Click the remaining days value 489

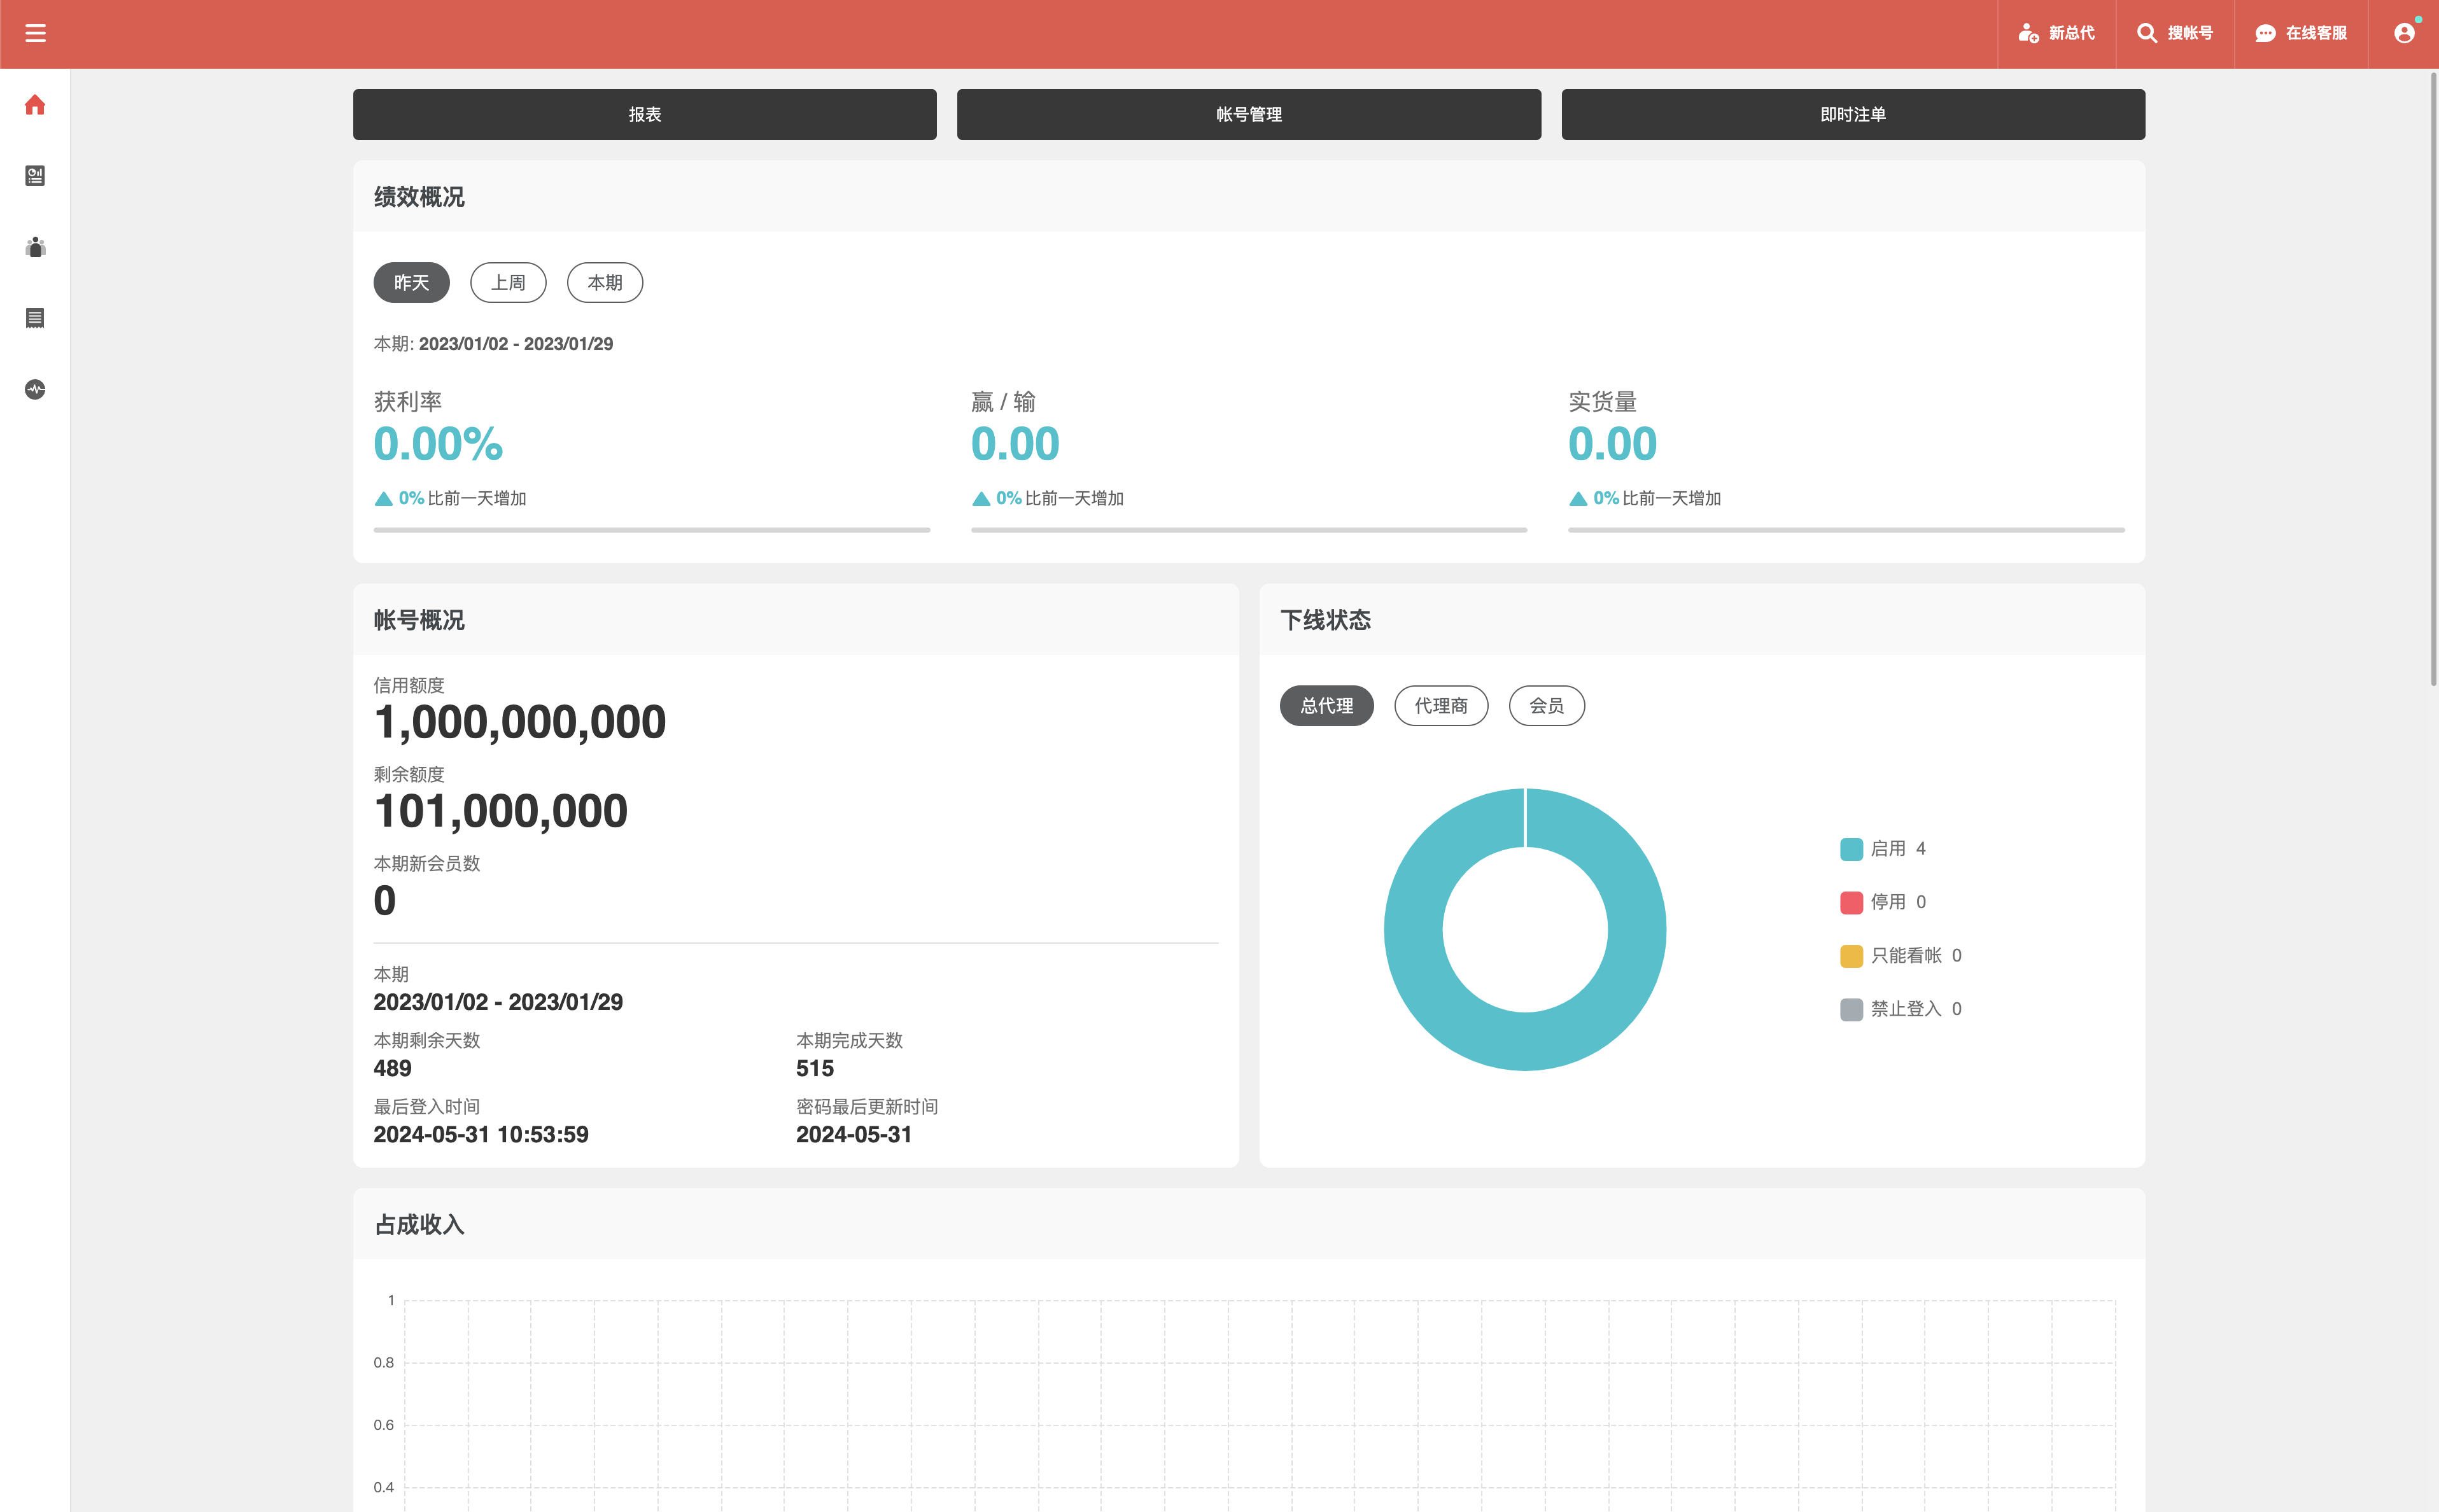coord(392,1068)
